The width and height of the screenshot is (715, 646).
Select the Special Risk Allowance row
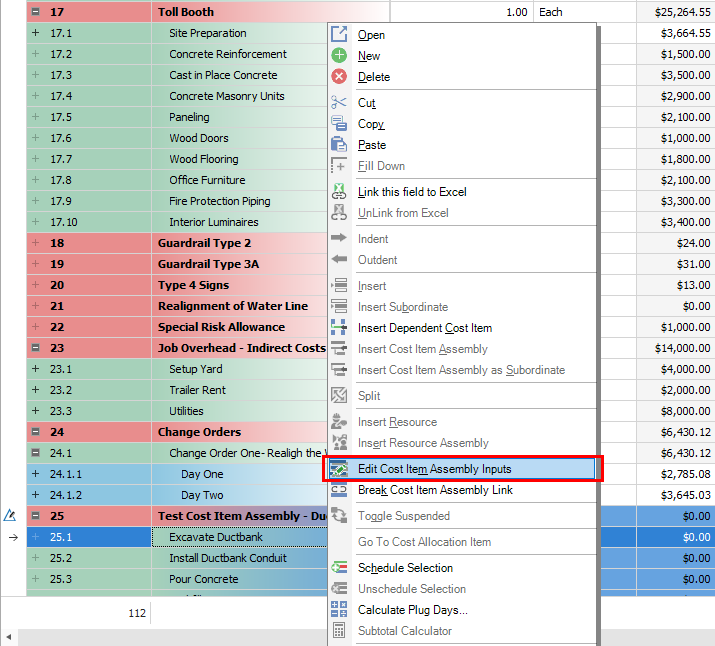click(x=221, y=327)
